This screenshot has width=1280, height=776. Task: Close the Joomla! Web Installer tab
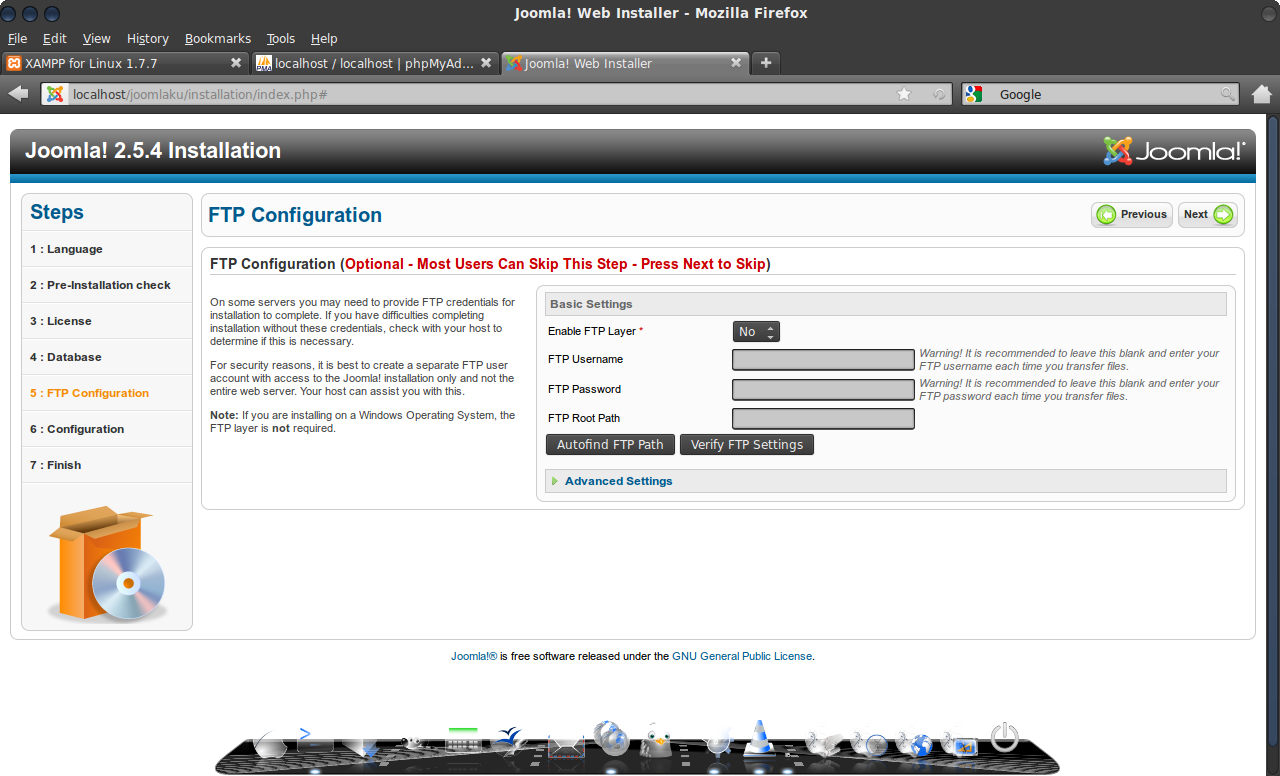coord(736,62)
